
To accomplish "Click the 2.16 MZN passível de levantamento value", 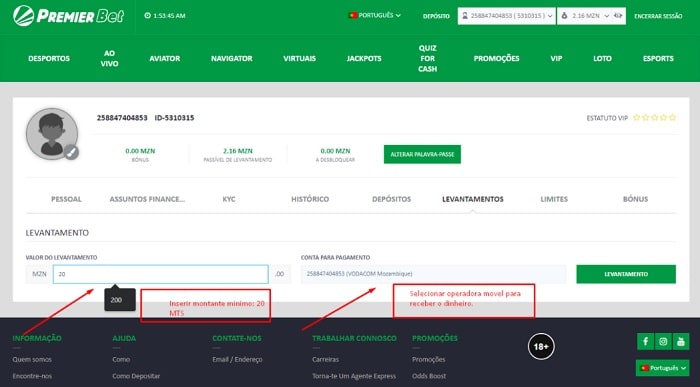I will (x=238, y=151).
